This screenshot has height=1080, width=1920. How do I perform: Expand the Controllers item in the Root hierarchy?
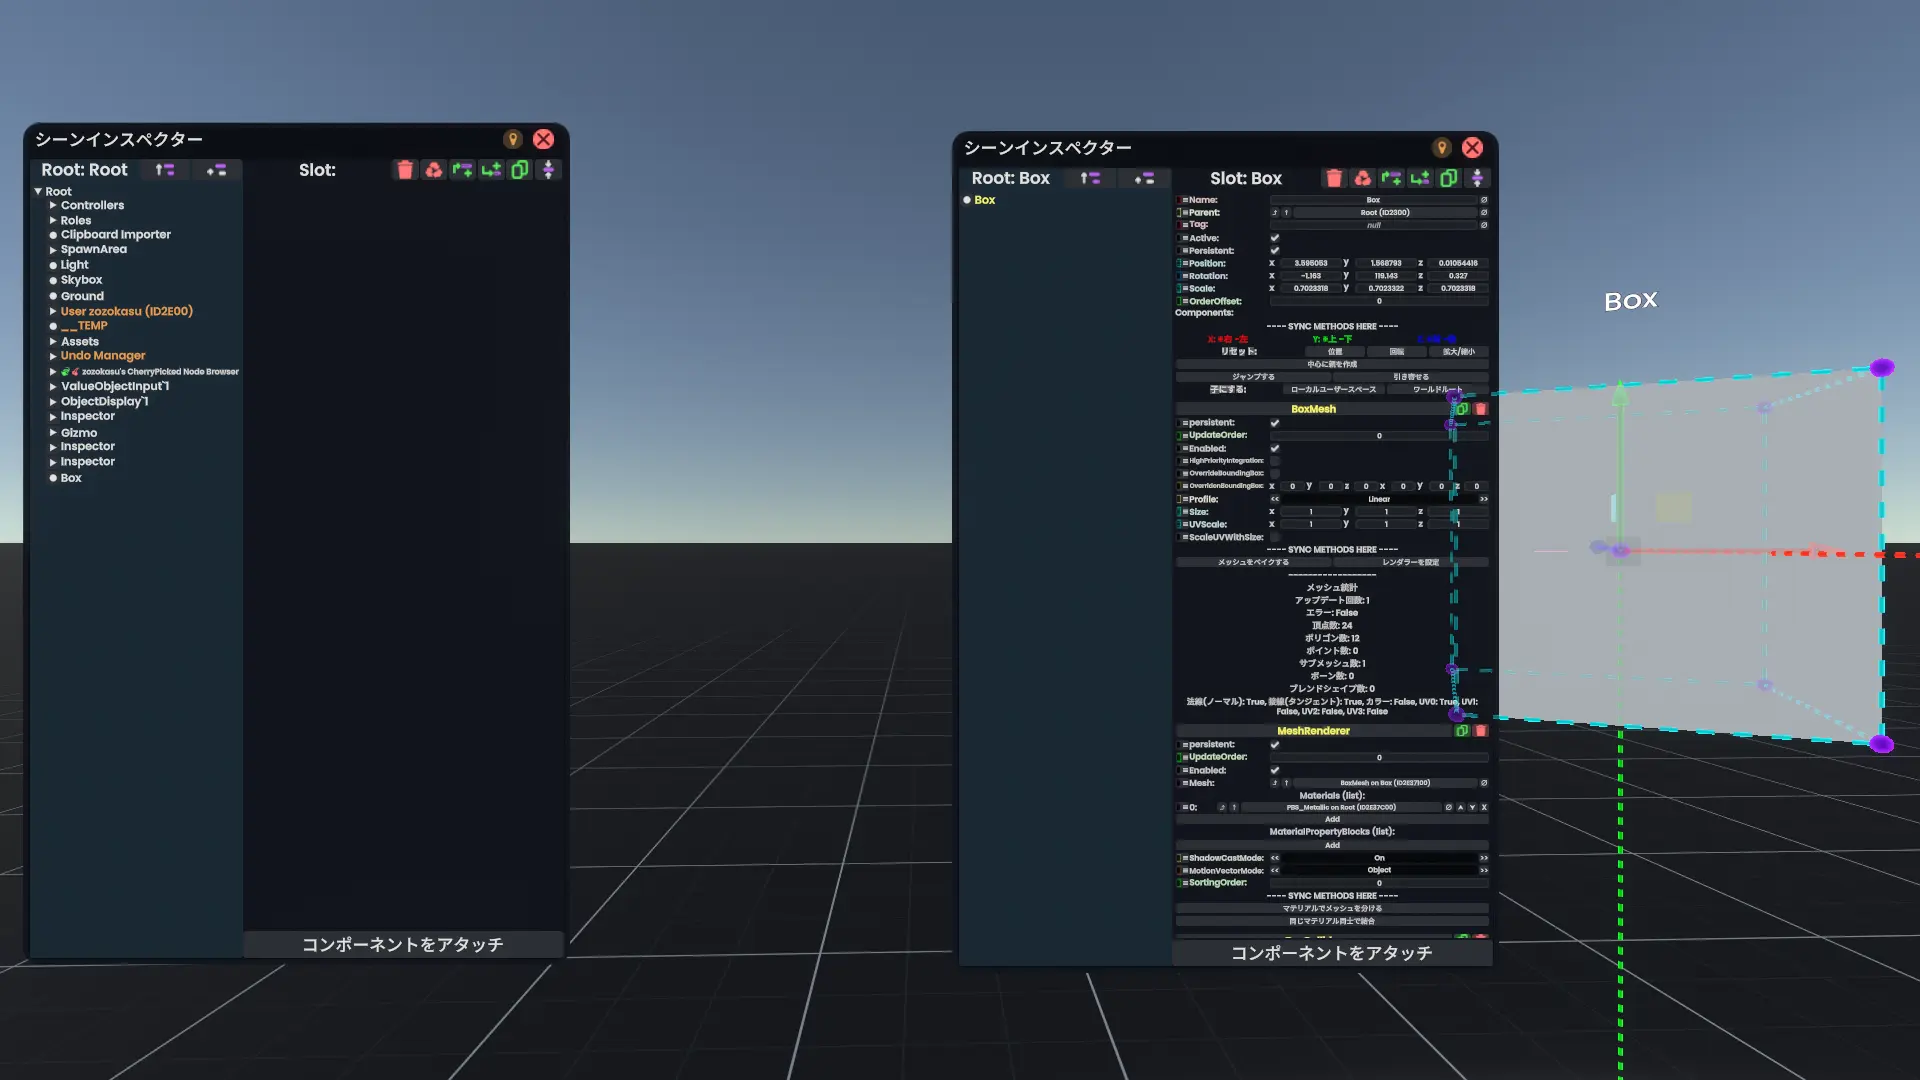[x=53, y=205]
